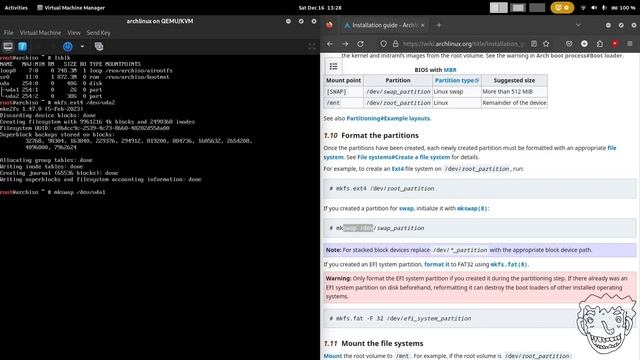Screen dimensions: 640x360
Task: Follow the Mount link in section 1.11
Action: click(333, 356)
